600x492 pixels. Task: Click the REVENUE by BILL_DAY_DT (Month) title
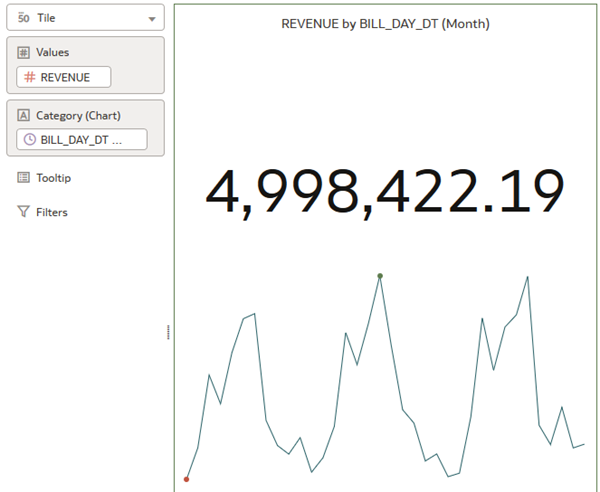pyautogui.click(x=385, y=24)
